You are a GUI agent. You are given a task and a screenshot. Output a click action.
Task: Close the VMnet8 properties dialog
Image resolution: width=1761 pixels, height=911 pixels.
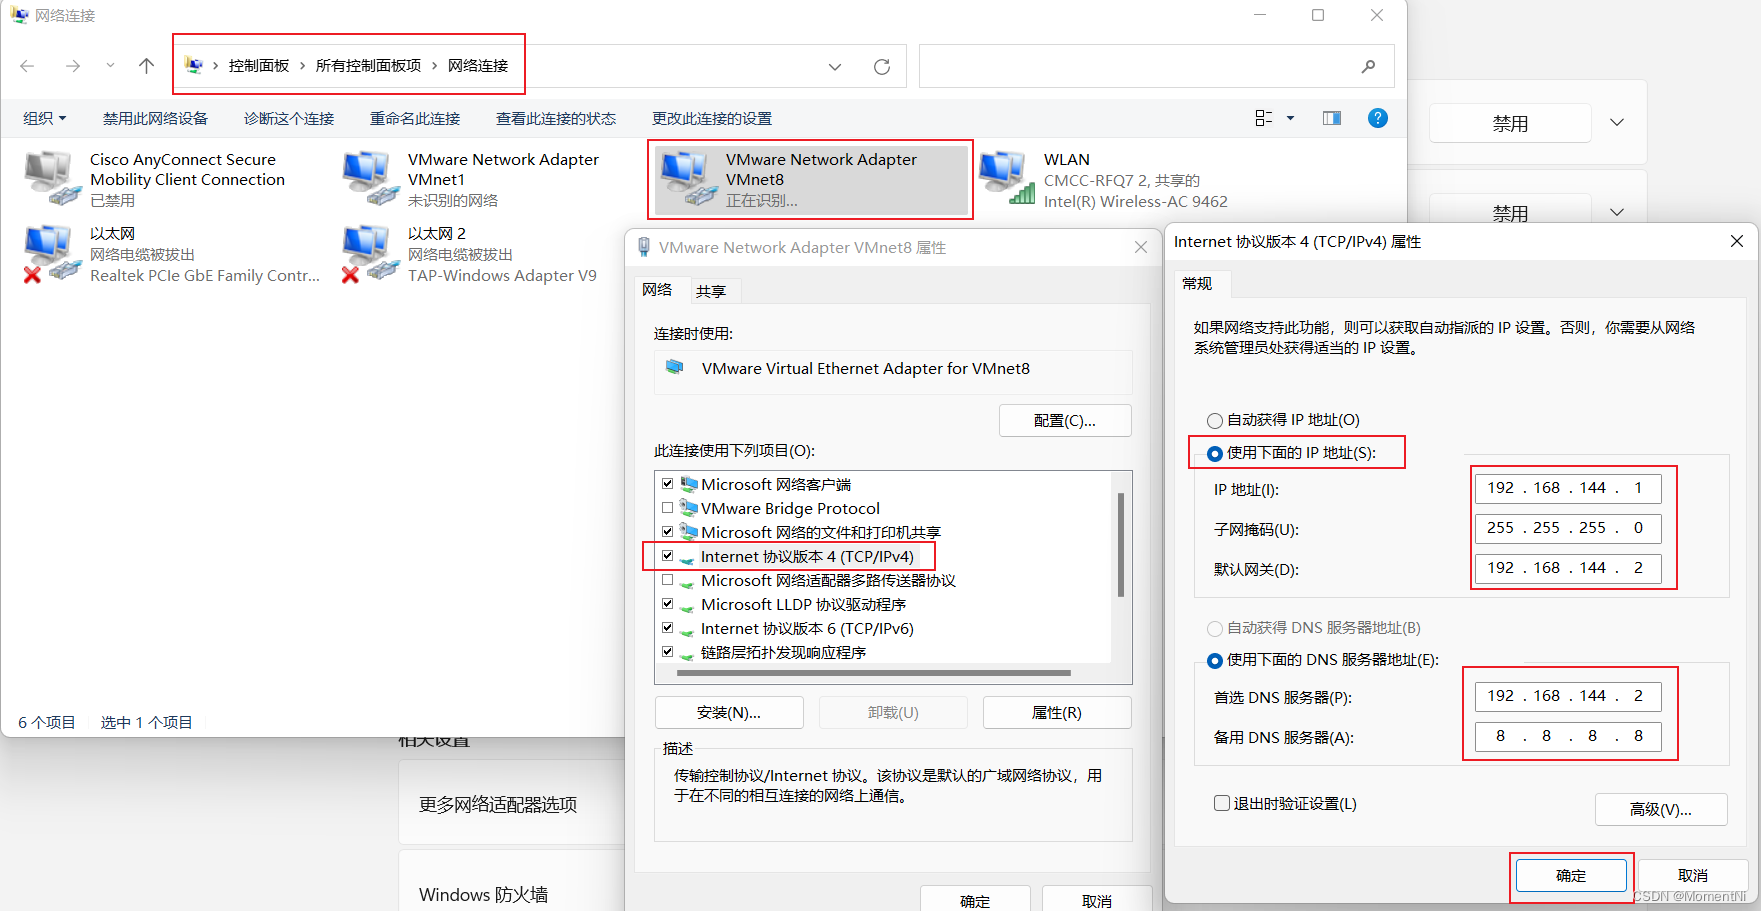pos(1140,247)
